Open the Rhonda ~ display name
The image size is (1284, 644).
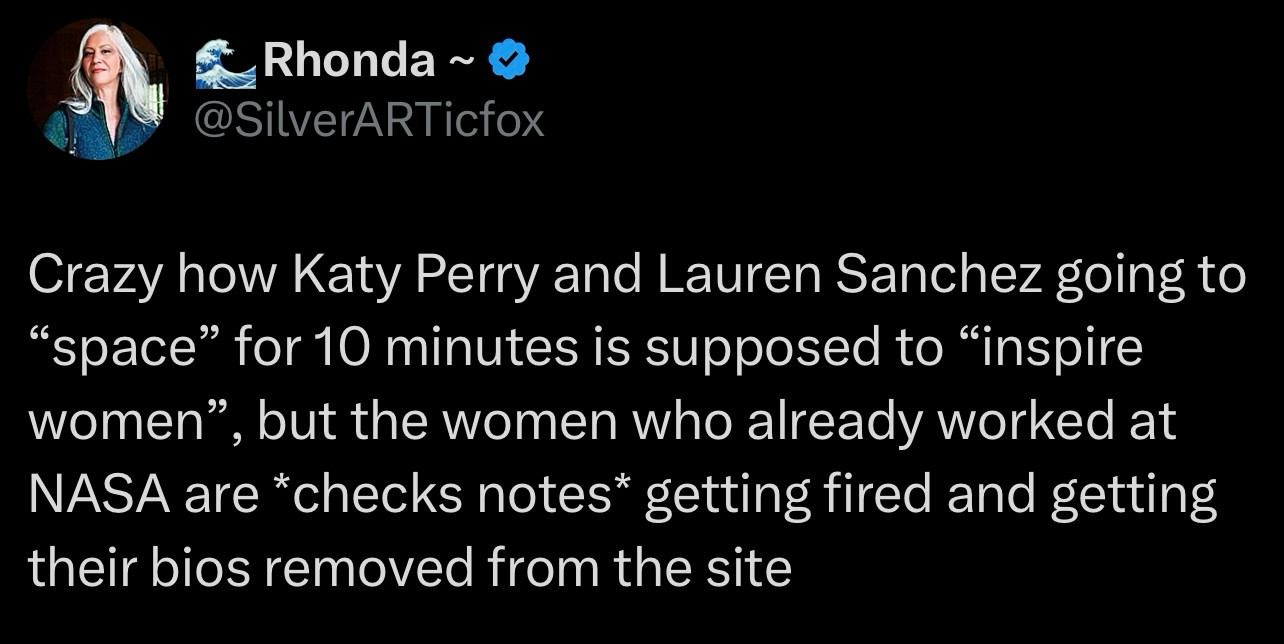[365, 64]
